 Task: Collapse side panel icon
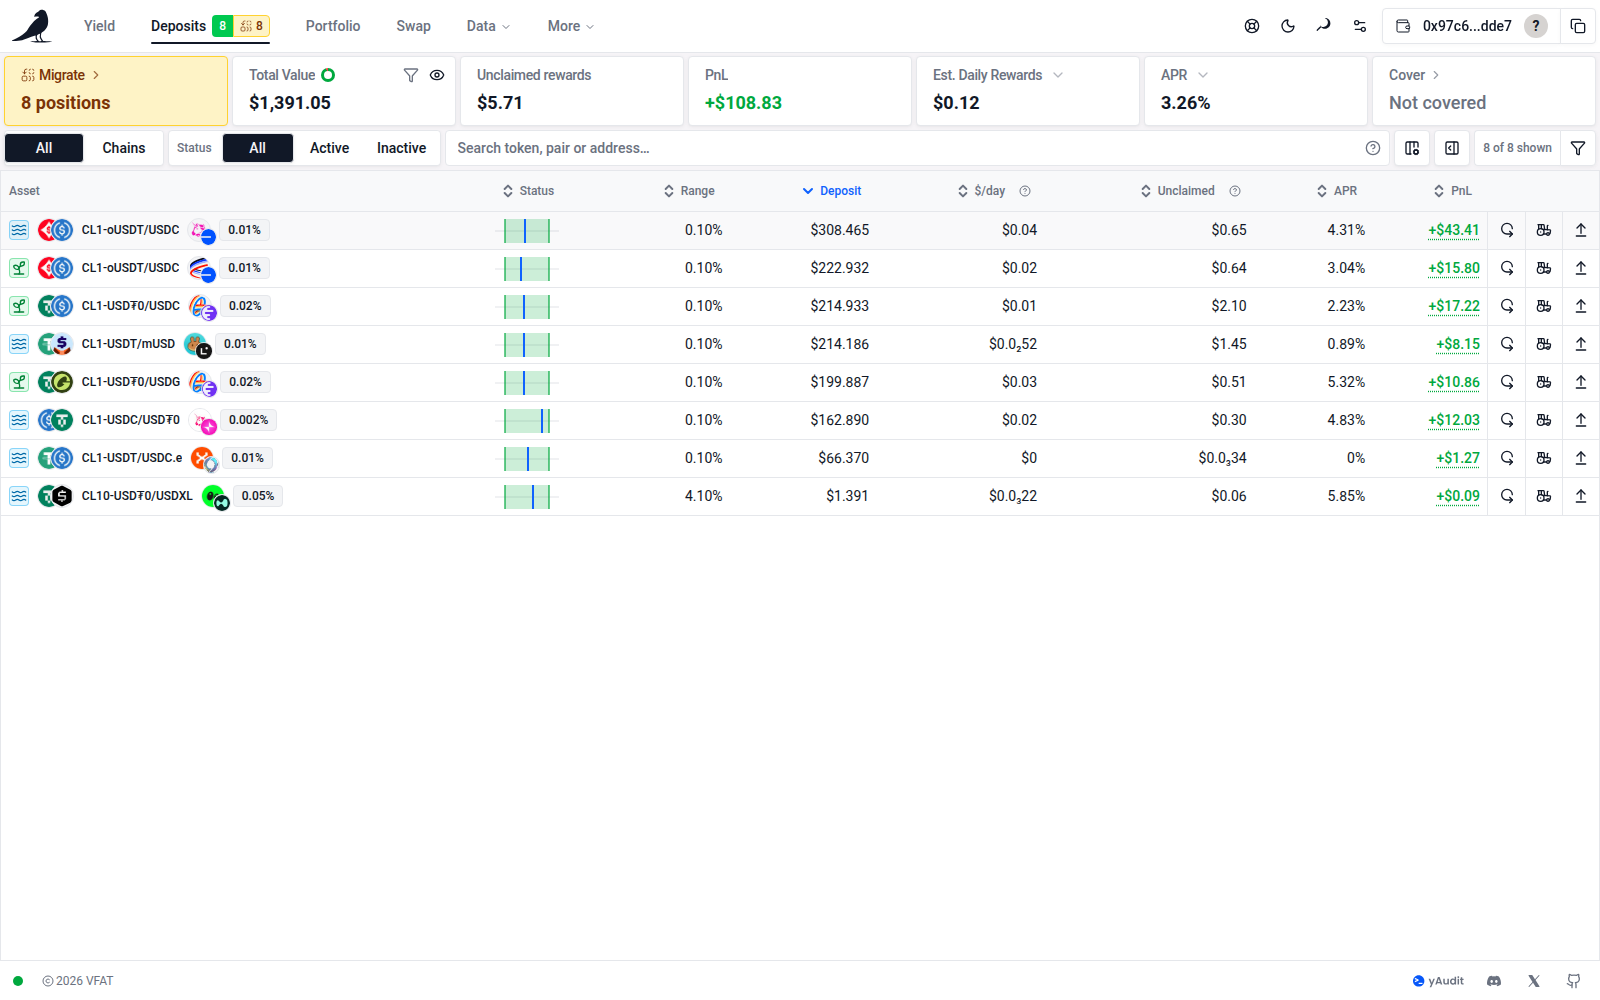1452,148
